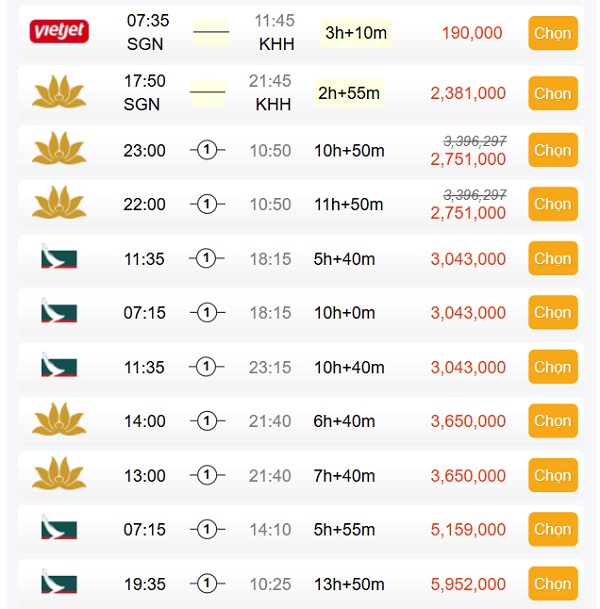Click stop icon on 22:00 flight
The width and height of the screenshot is (600, 609).
click(x=207, y=204)
